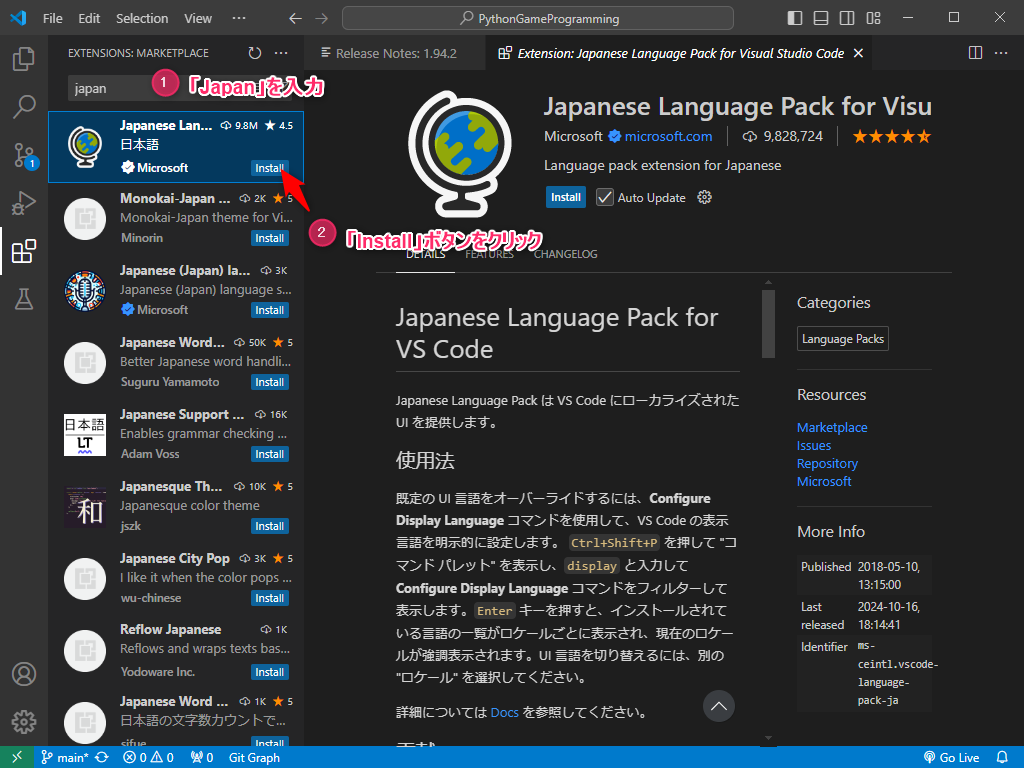Expand the title bar overflow menu

click(x=238, y=18)
